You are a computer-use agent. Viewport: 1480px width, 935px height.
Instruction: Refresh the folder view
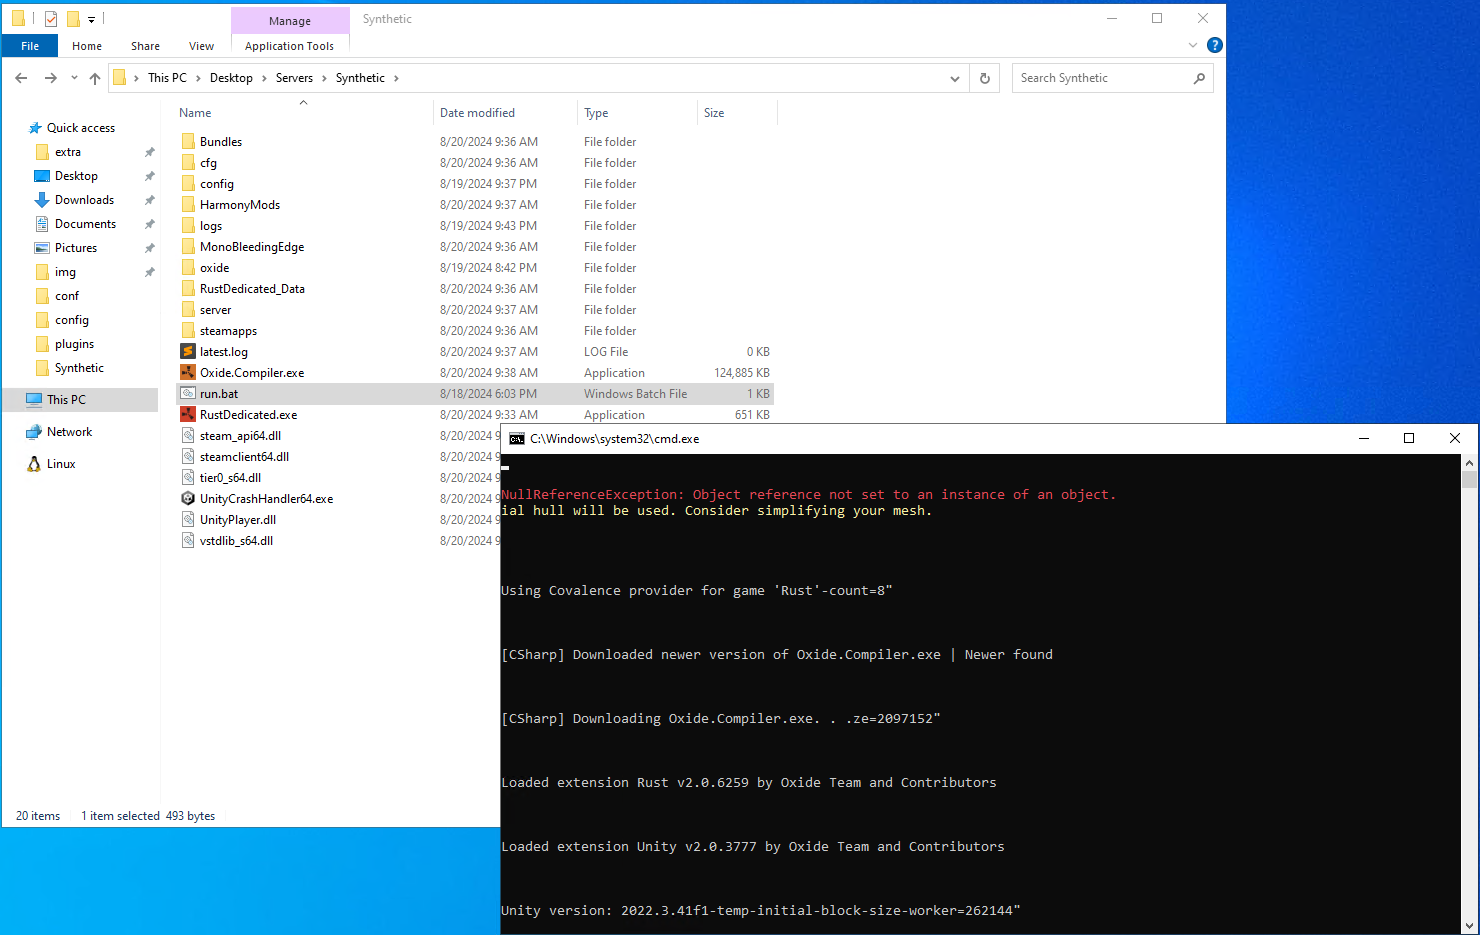tap(984, 77)
